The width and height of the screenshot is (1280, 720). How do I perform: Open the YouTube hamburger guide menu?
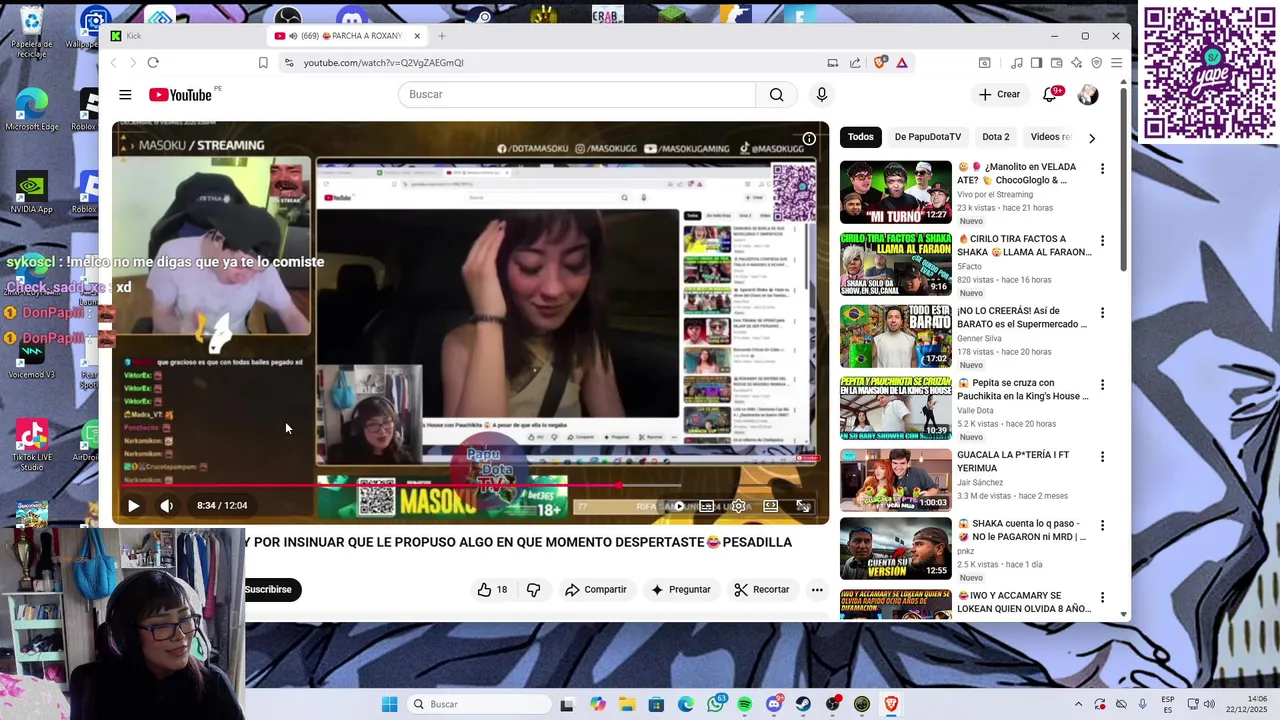(125, 95)
